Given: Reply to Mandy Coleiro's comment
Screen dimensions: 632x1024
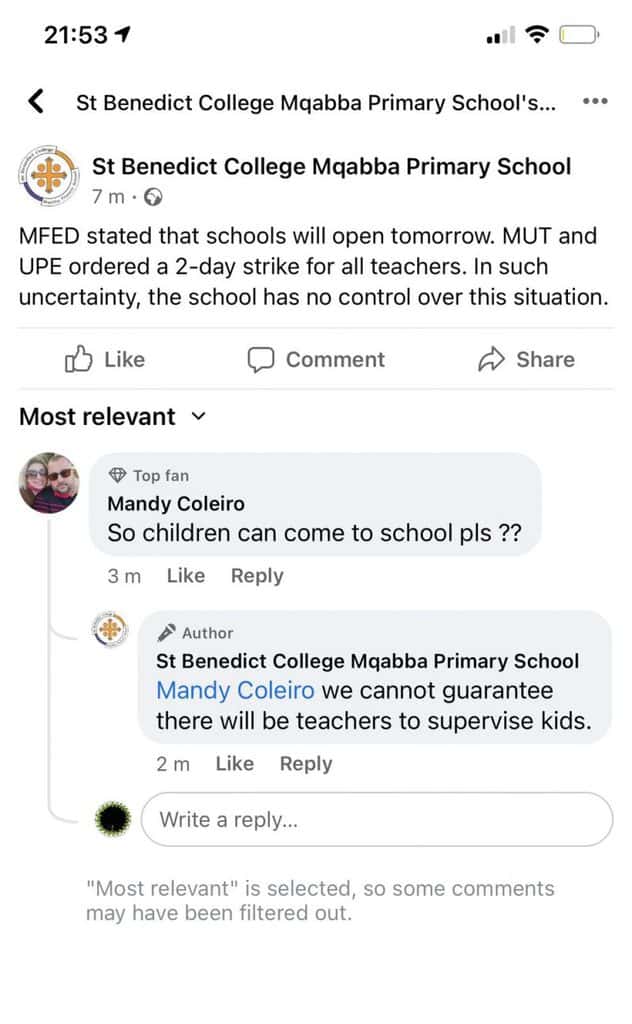Looking at the screenshot, I should [257, 576].
